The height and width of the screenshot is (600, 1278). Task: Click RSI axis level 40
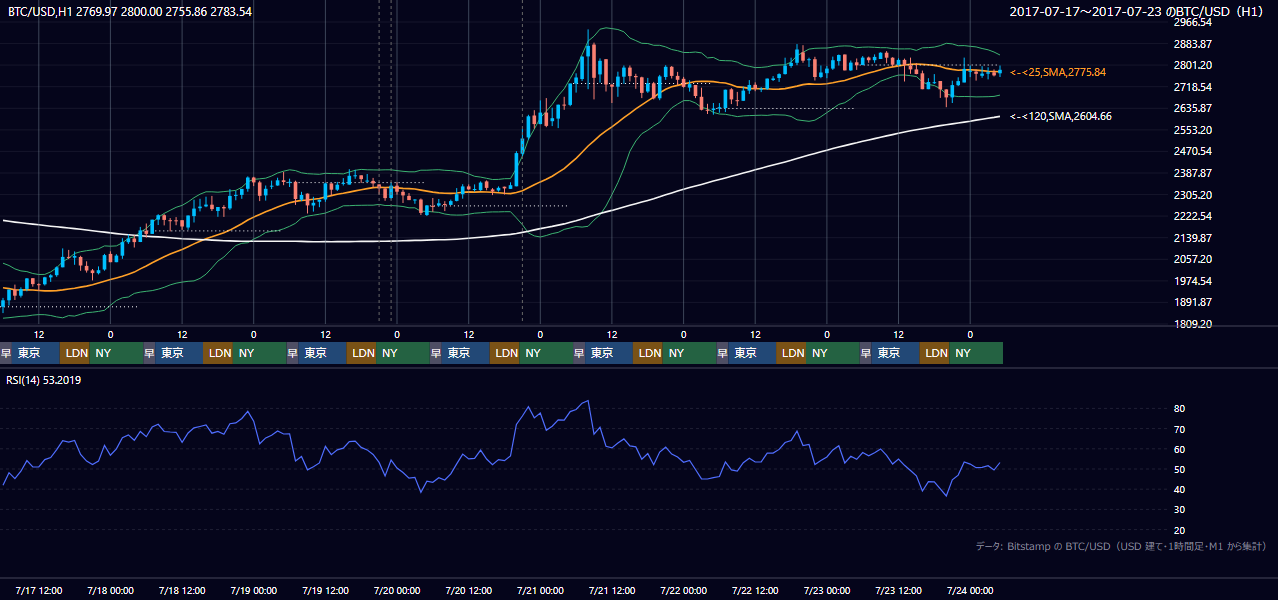[1180, 489]
